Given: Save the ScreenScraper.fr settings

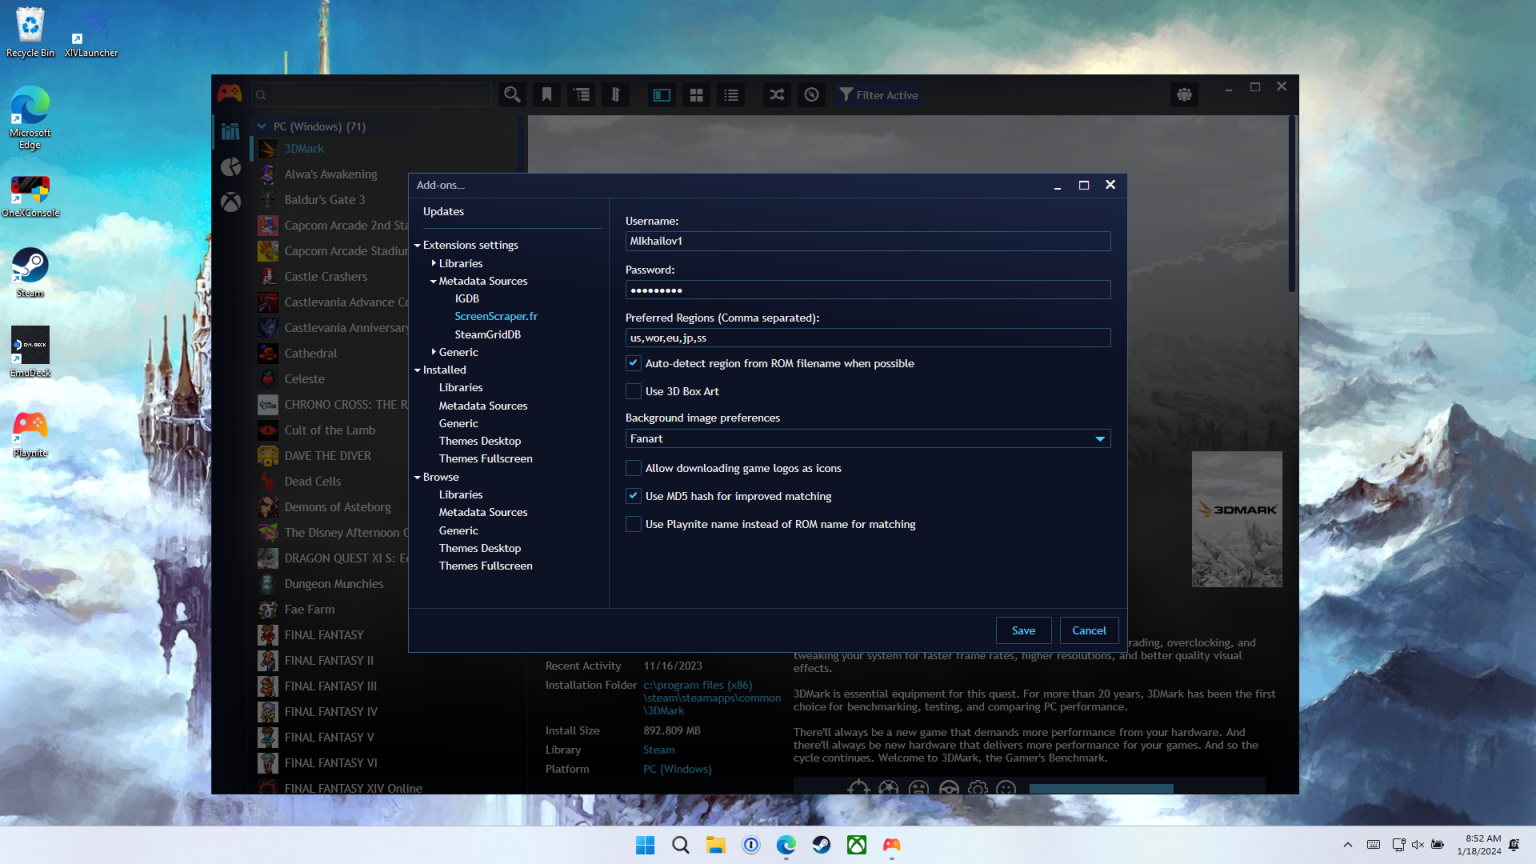Looking at the screenshot, I should pyautogui.click(x=1023, y=630).
